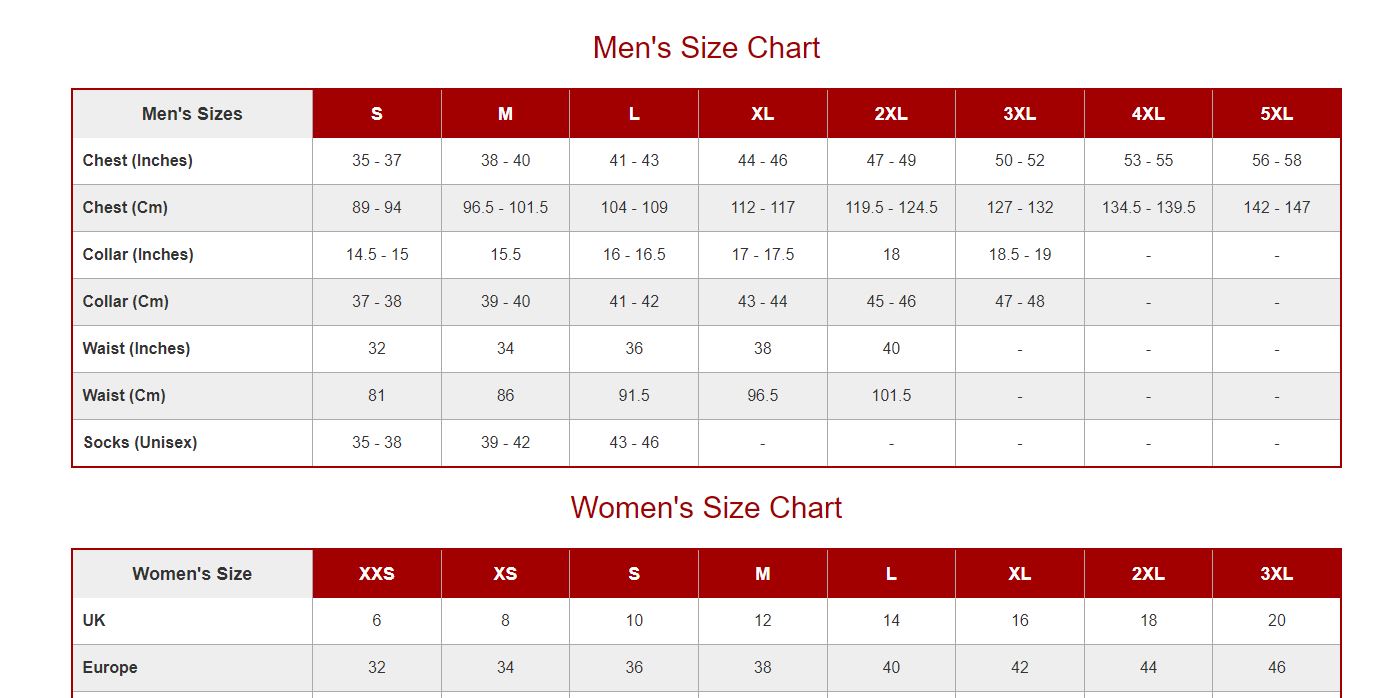This screenshot has height=698, width=1397.
Task: Click the chest cell reading "119.5 - 124.5"
Action: [891, 208]
